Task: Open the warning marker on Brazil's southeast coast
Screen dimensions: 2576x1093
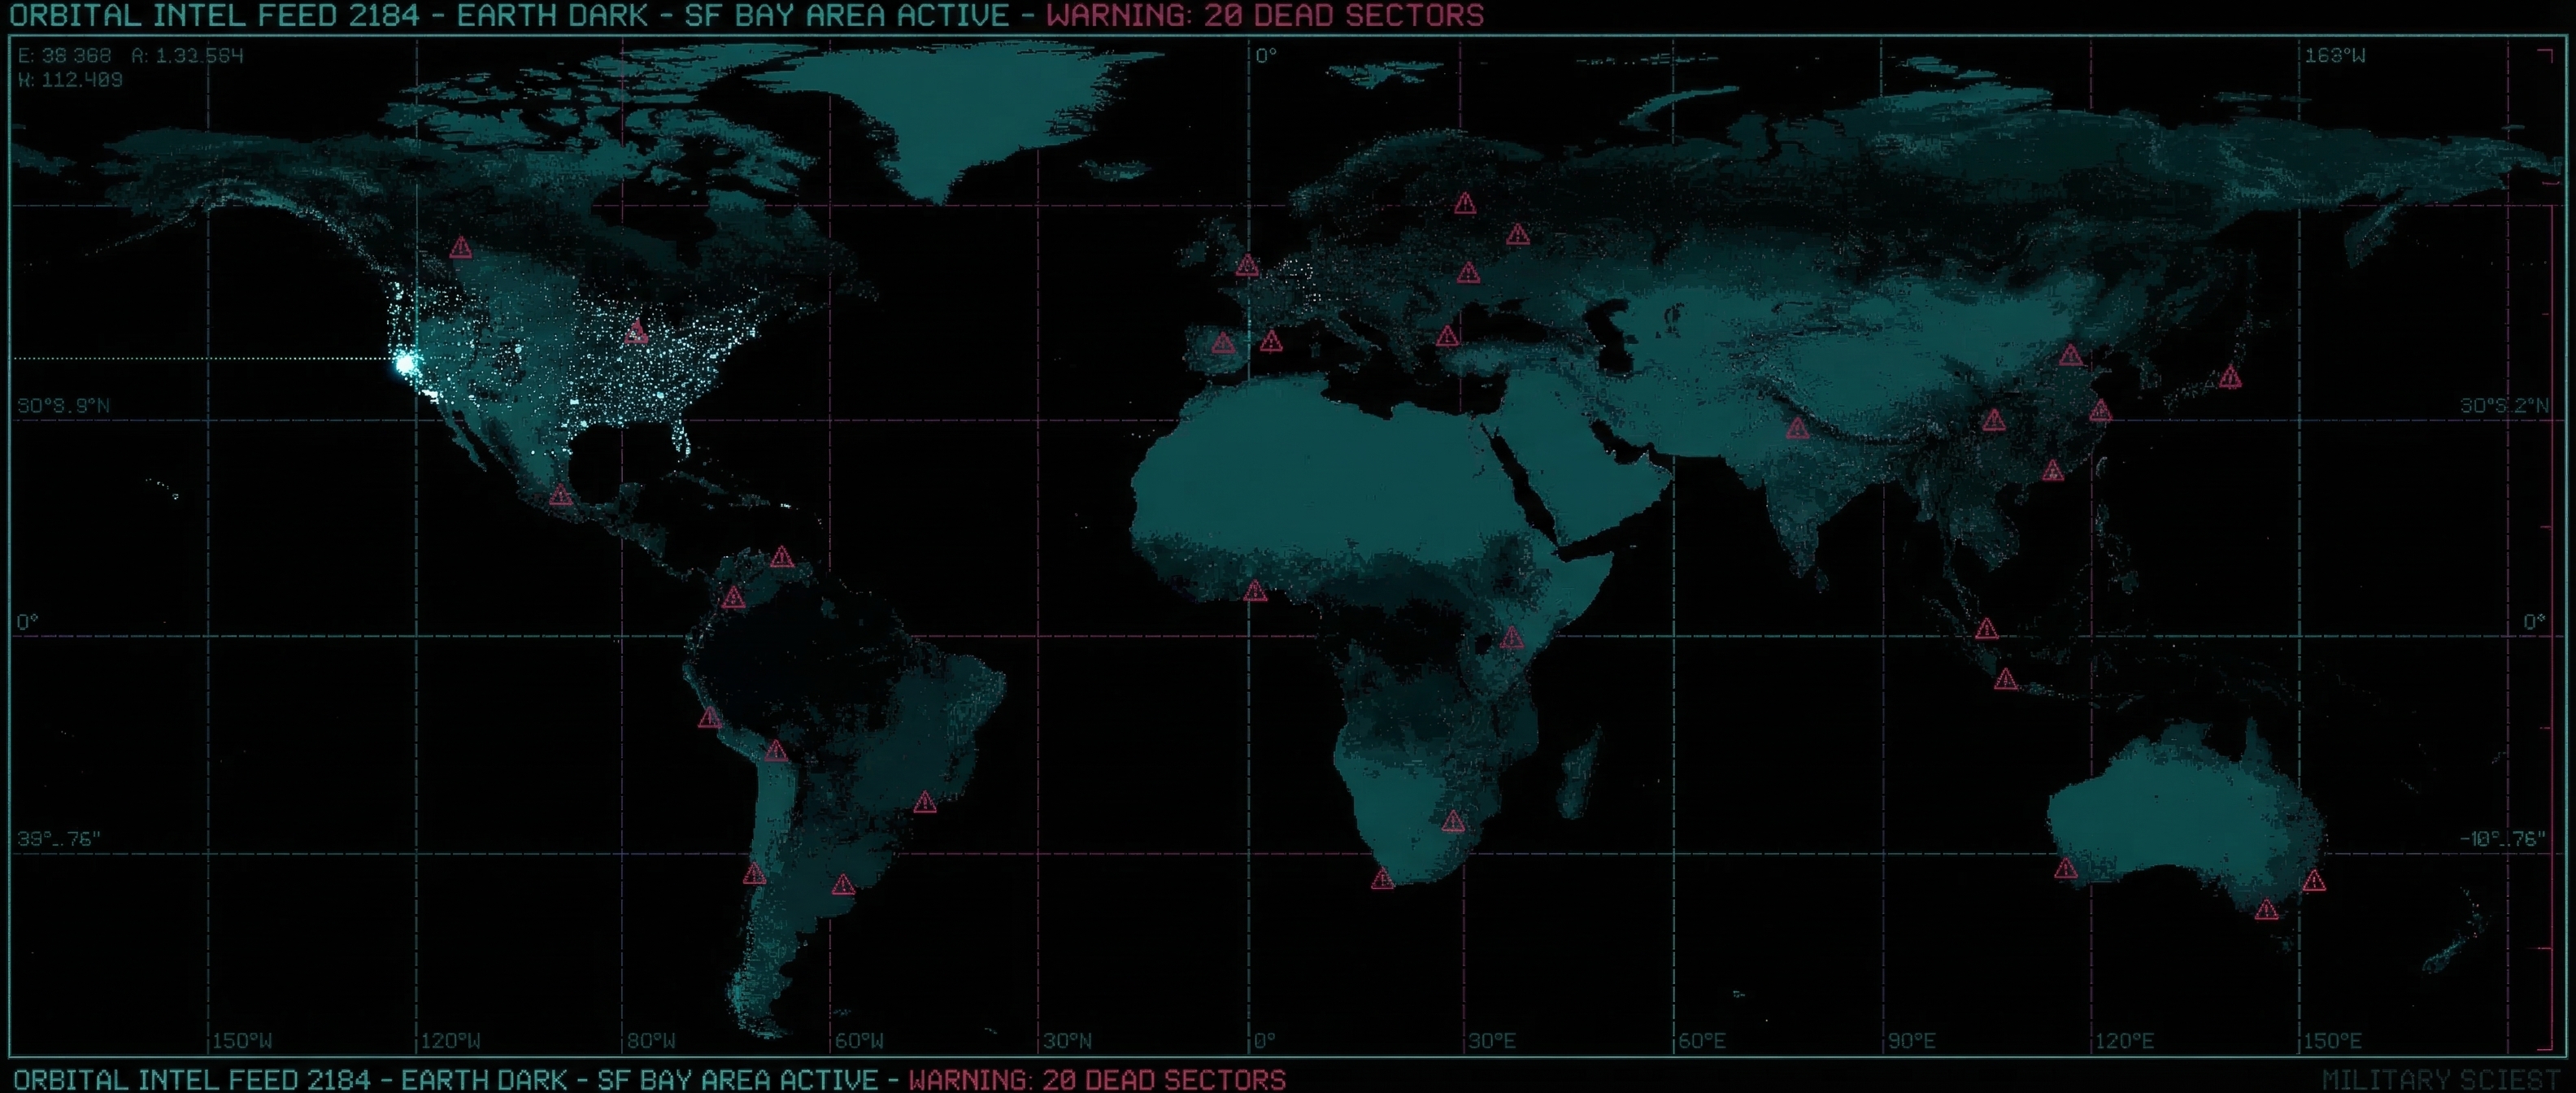Action: click(x=925, y=802)
